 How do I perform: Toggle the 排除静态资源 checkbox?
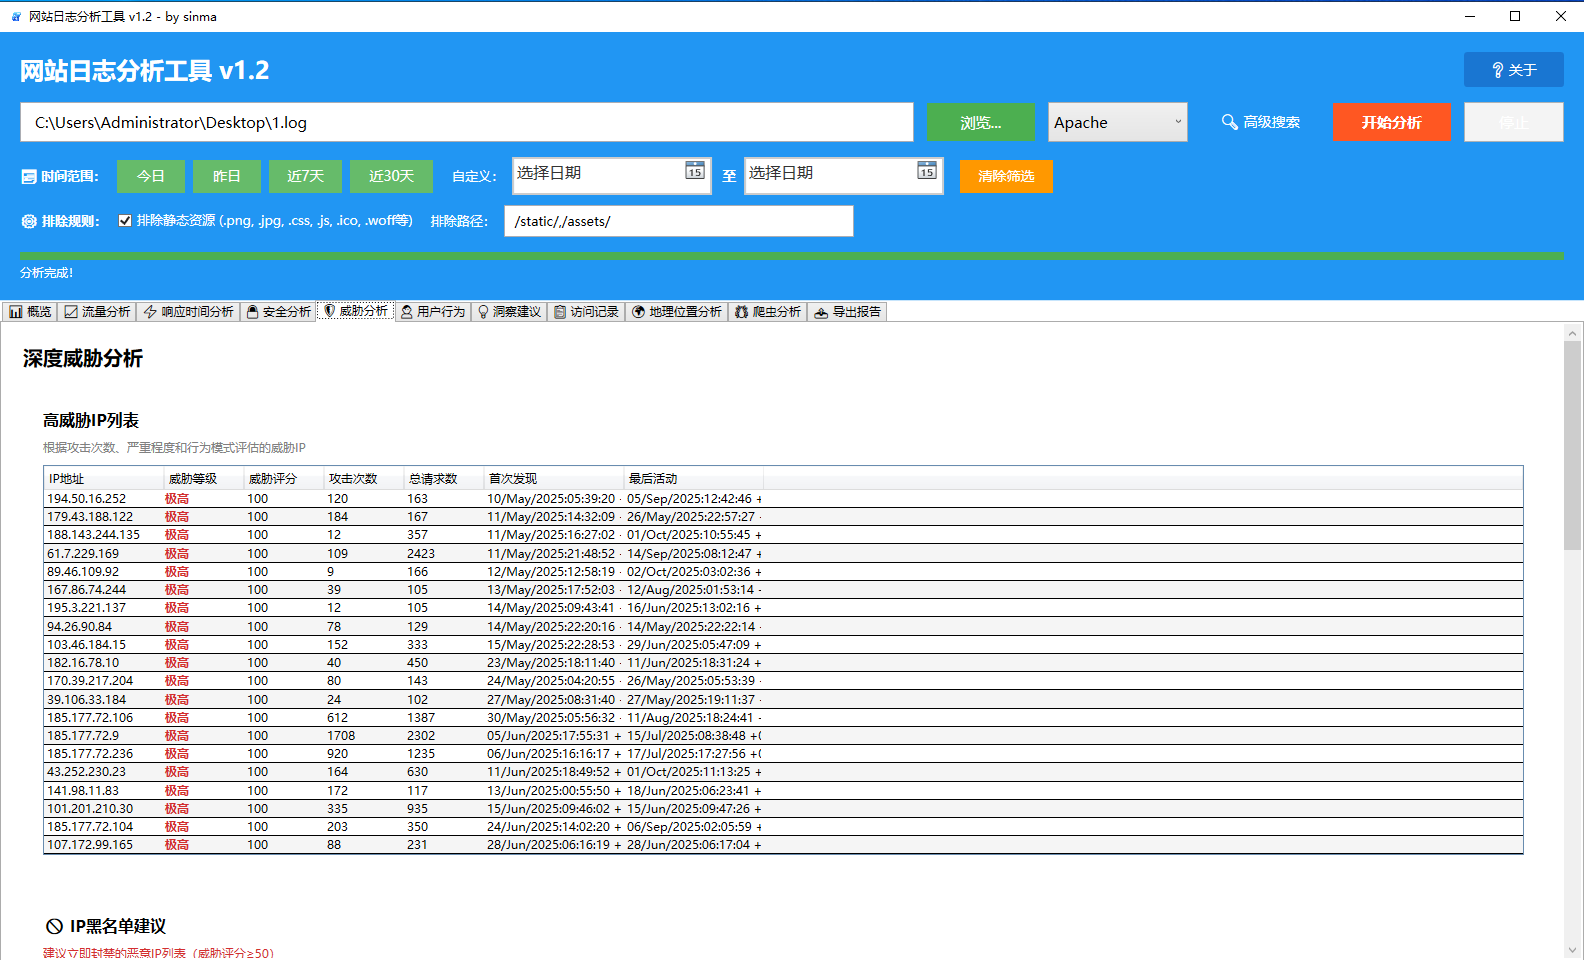pos(125,221)
